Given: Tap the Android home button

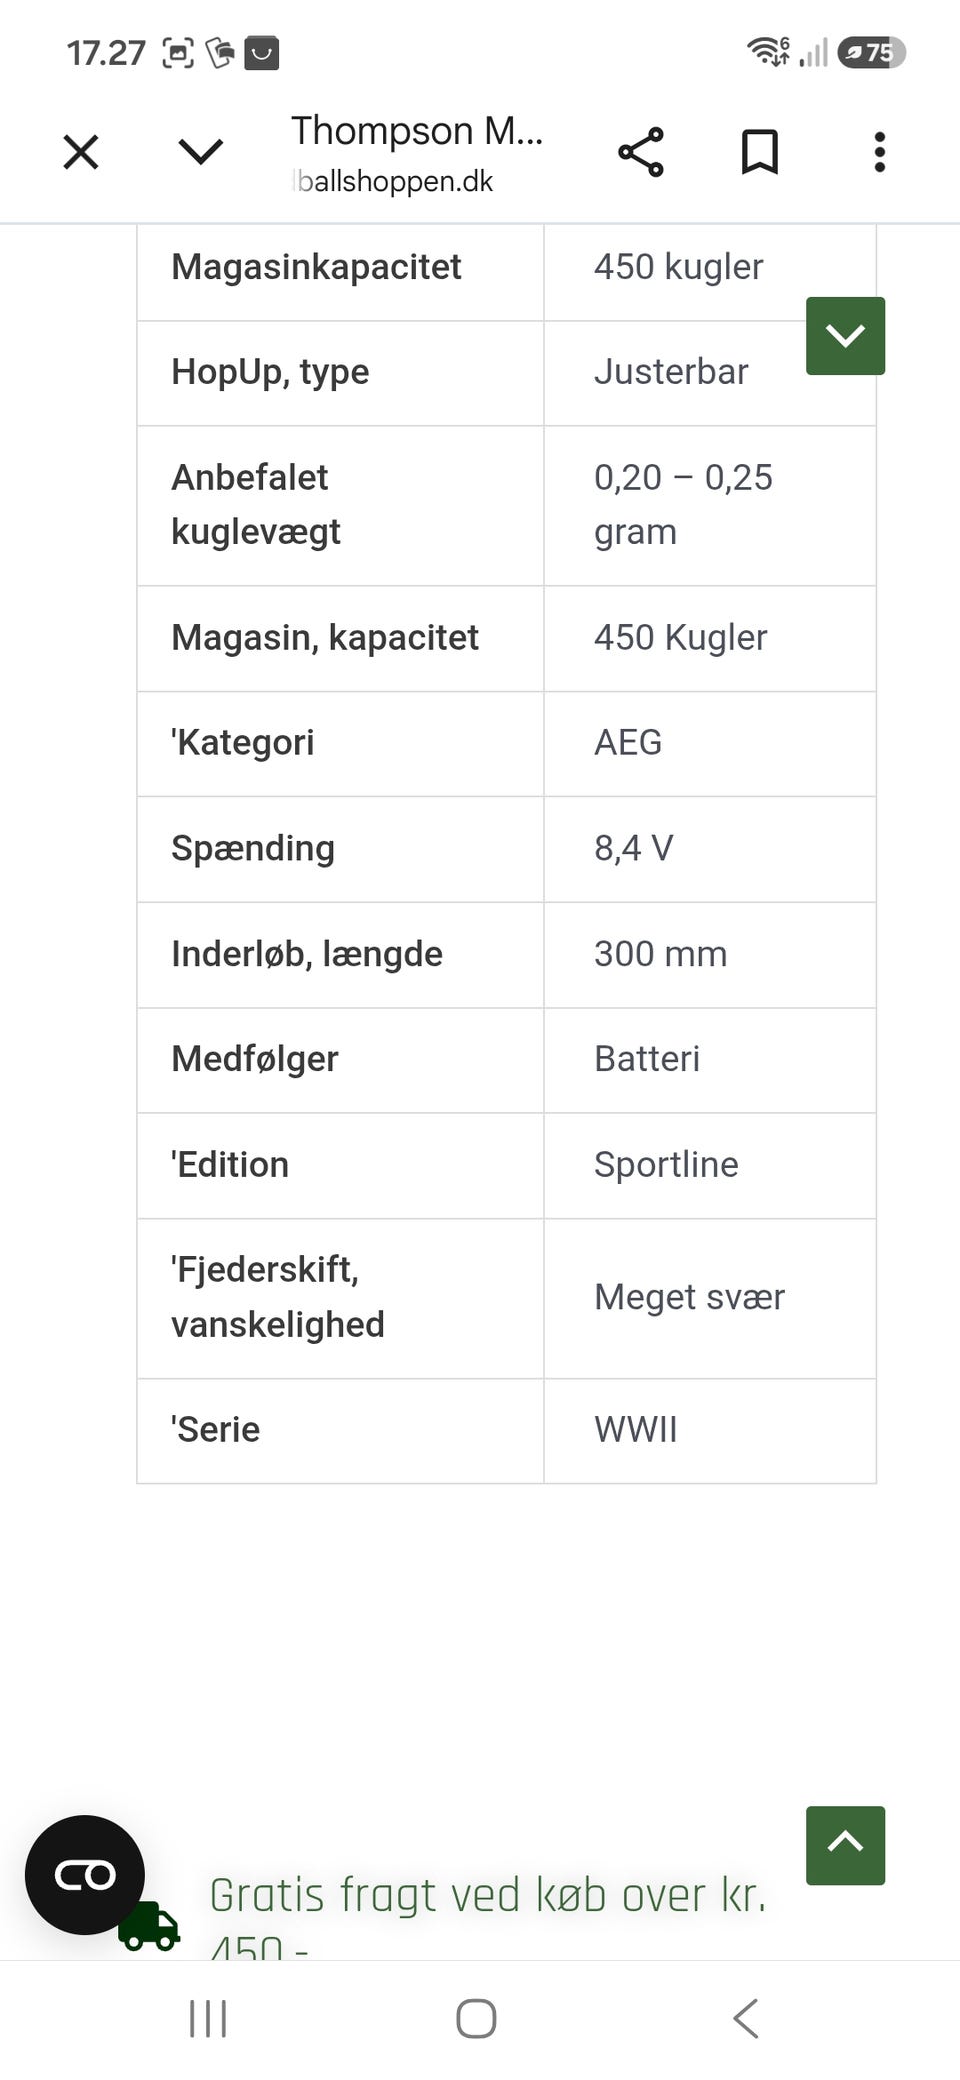Looking at the screenshot, I should [x=476, y=2018].
